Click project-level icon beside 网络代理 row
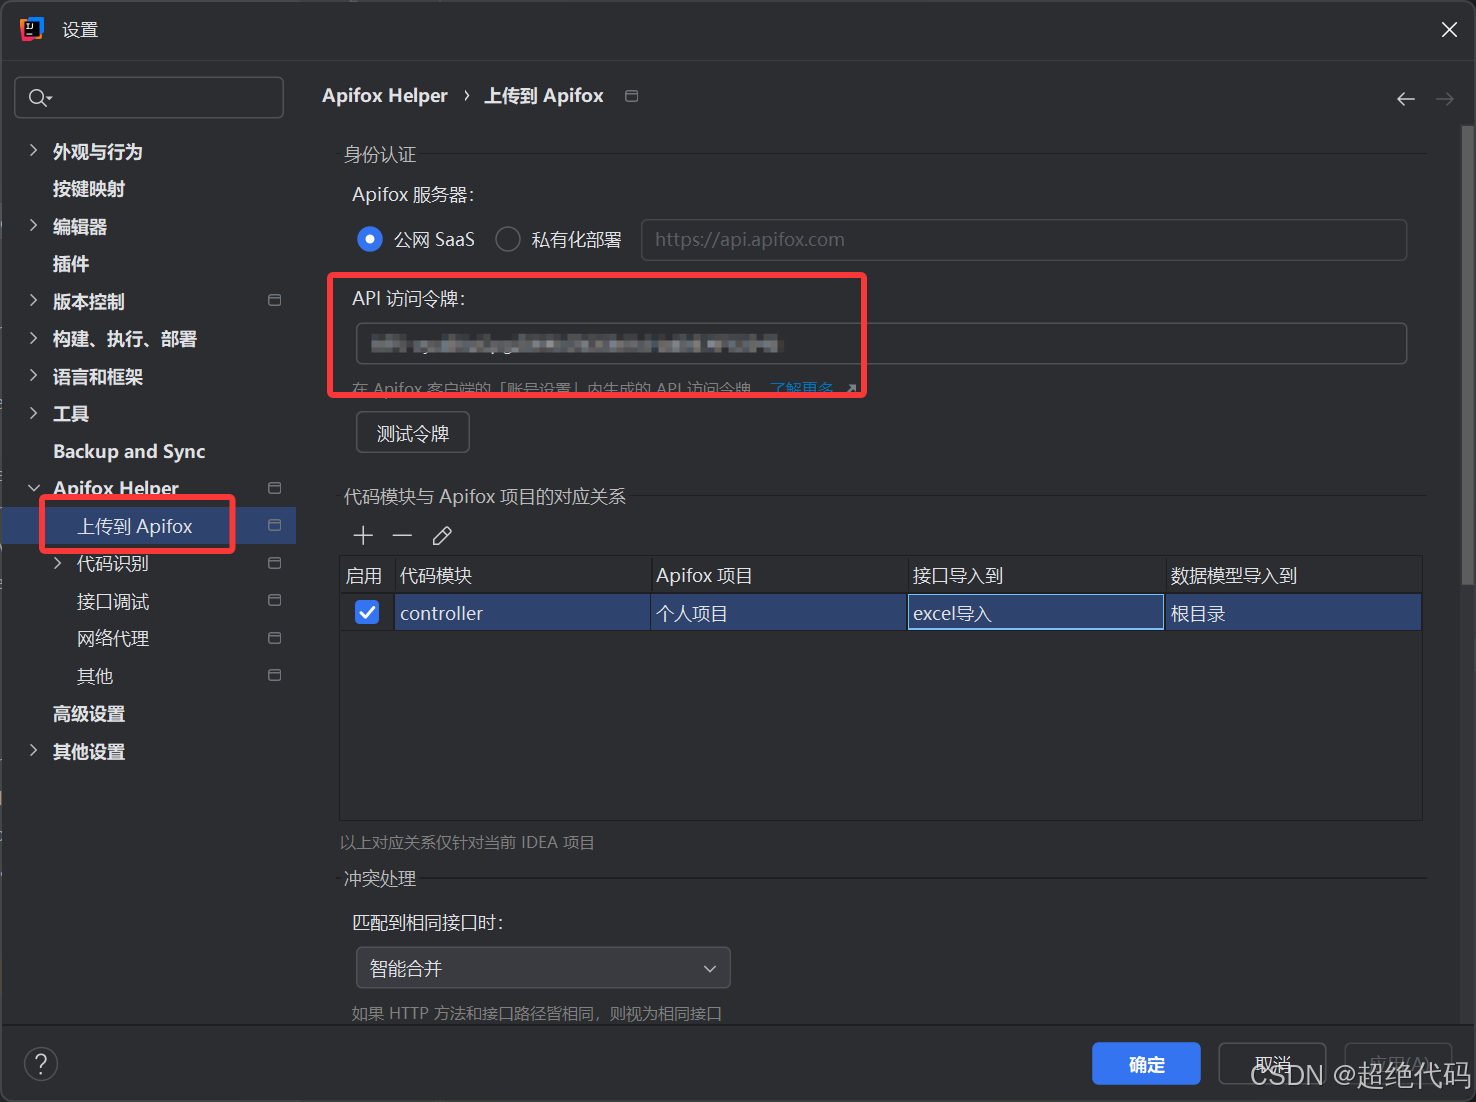 click(x=275, y=638)
